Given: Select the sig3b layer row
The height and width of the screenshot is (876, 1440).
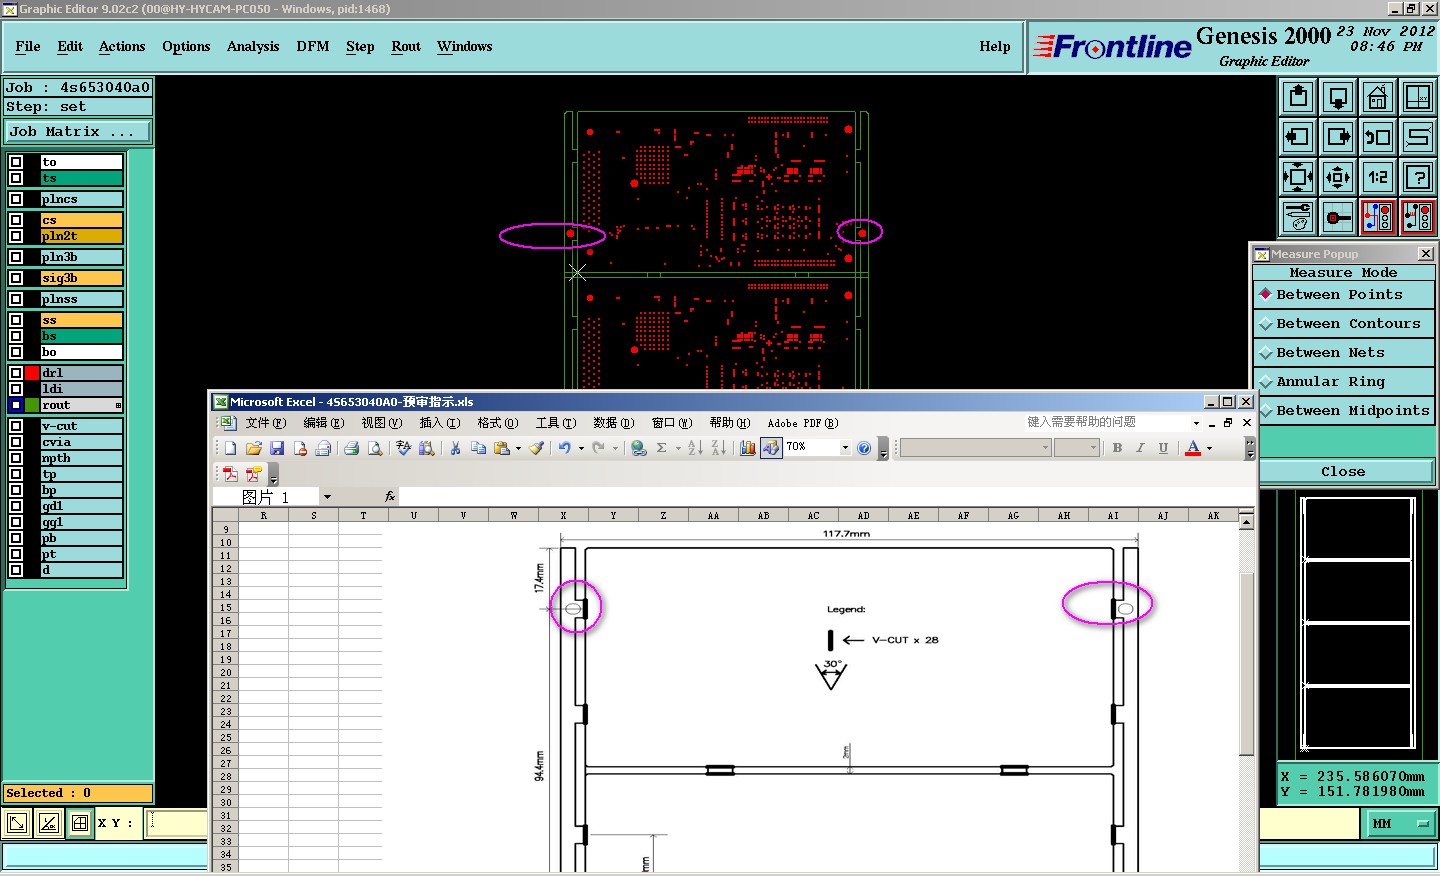Looking at the screenshot, I should coord(81,278).
